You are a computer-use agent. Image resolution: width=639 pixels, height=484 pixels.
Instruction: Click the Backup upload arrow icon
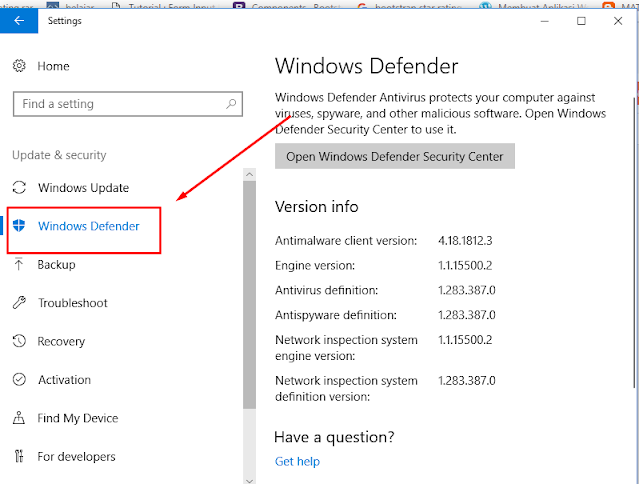[x=19, y=264]
